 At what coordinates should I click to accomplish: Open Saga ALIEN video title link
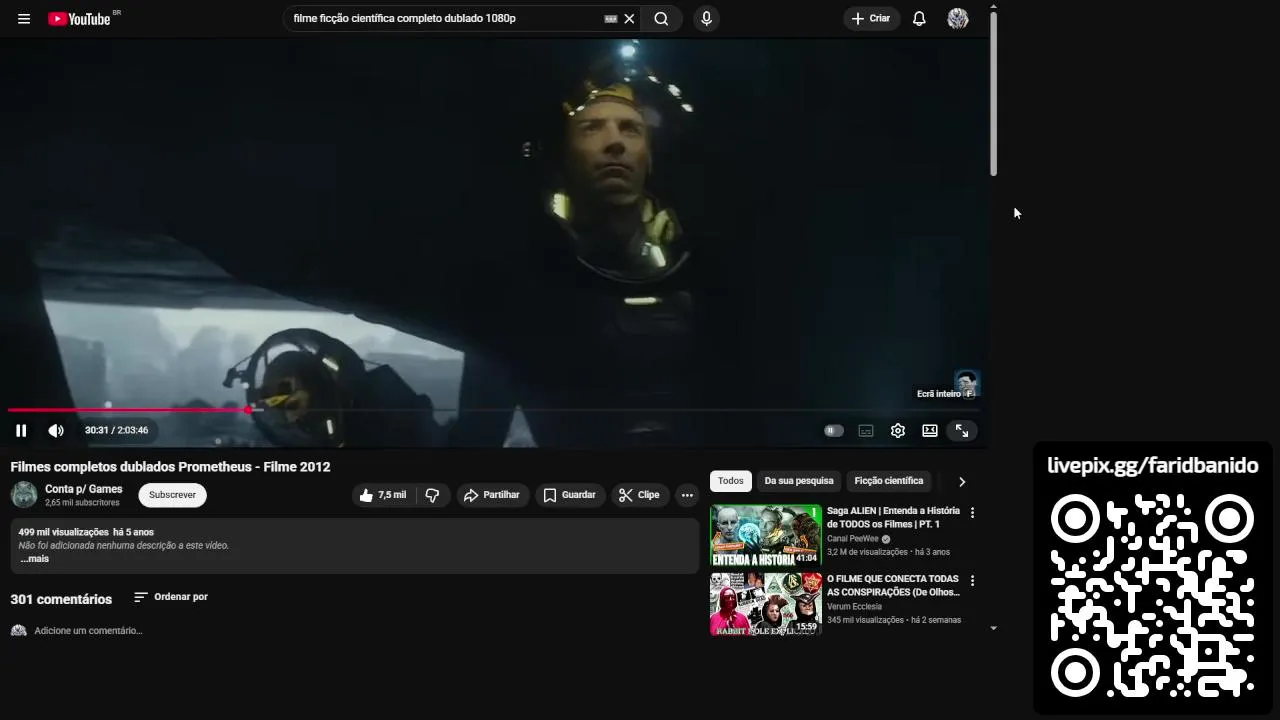click(x=893, y=517)
